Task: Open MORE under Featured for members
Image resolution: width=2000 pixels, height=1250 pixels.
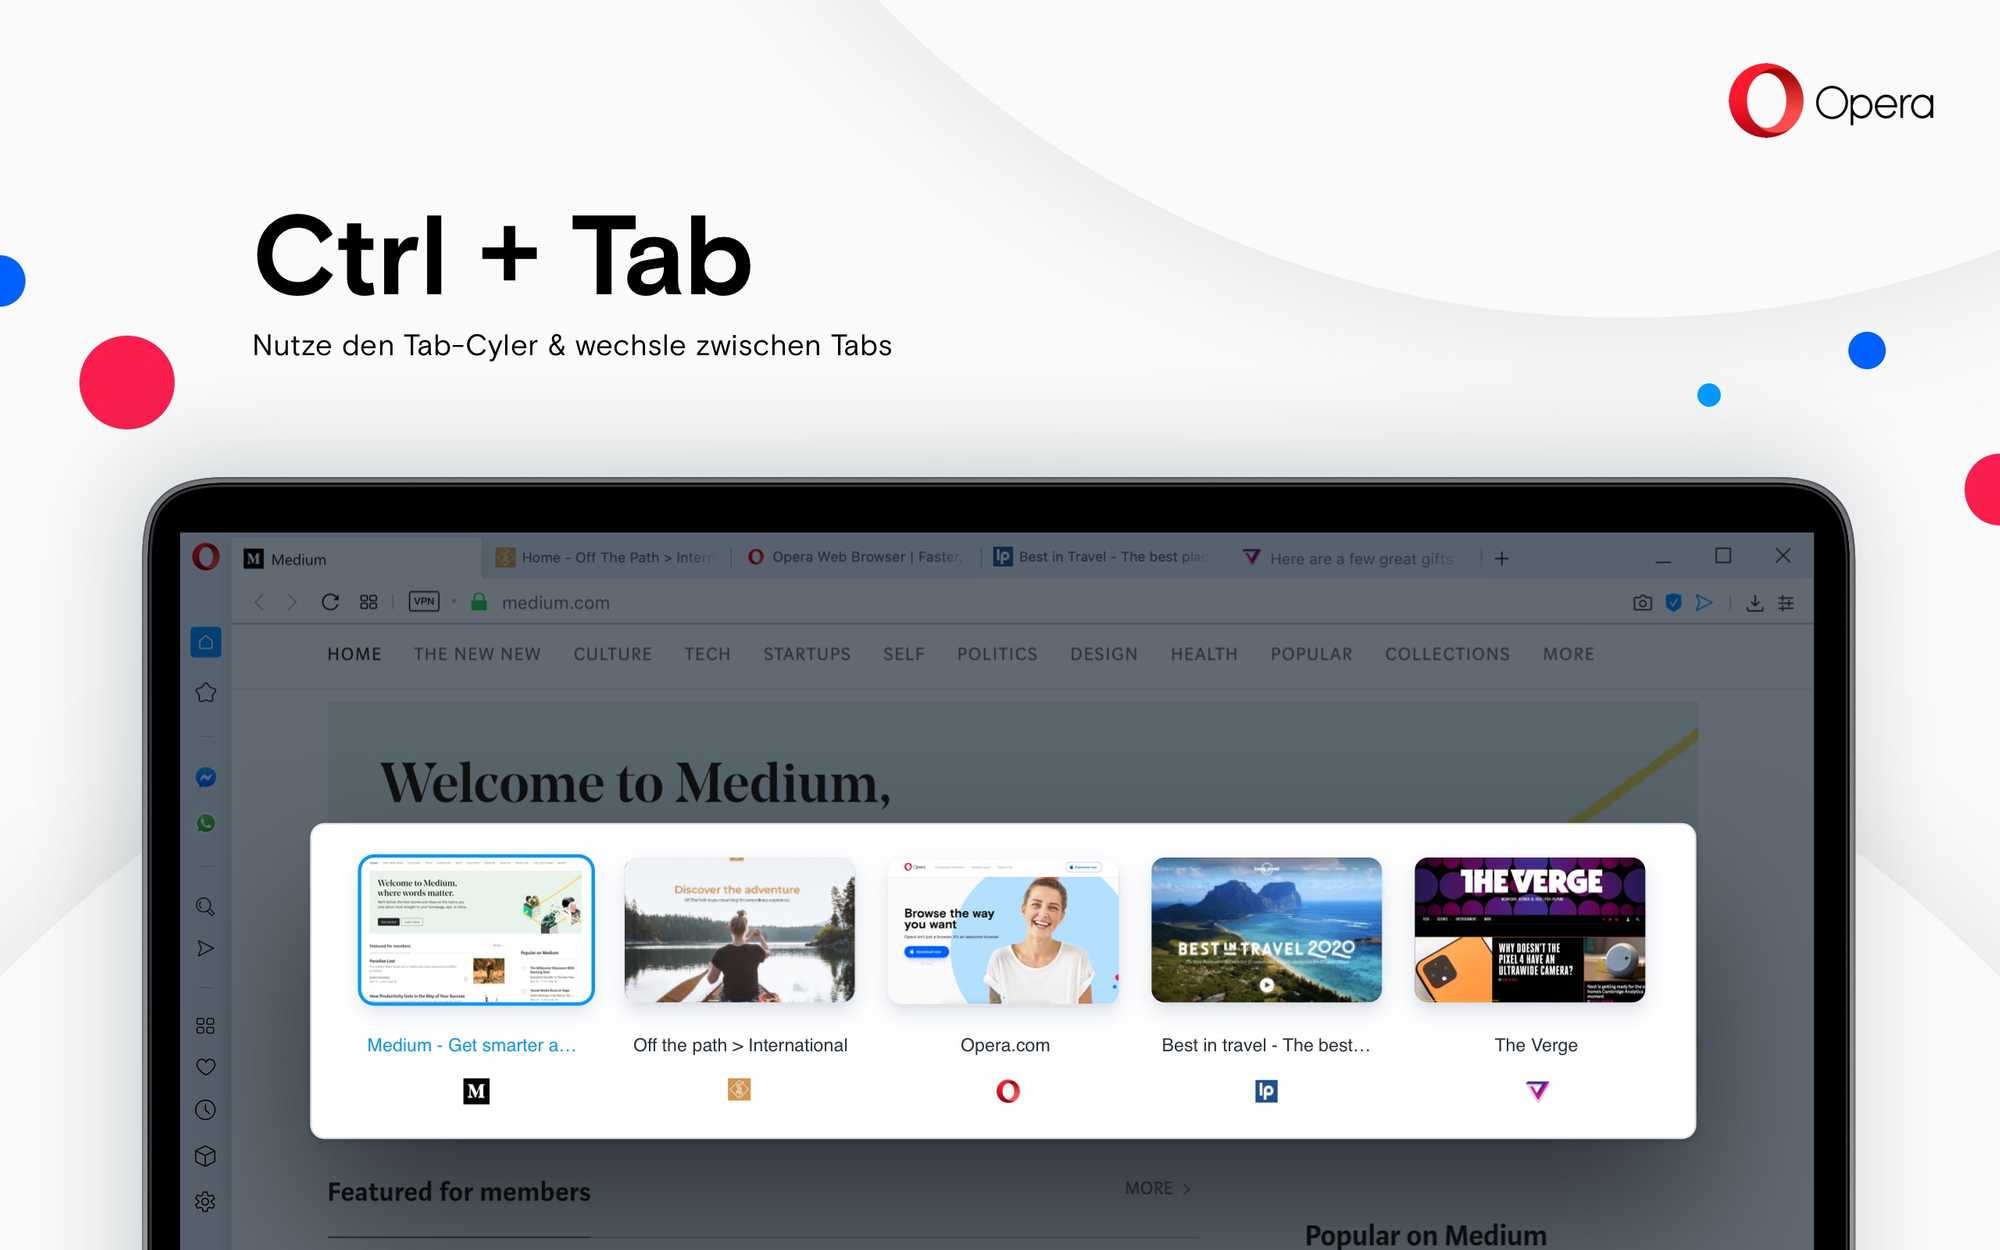Action: point(1157,1188)
